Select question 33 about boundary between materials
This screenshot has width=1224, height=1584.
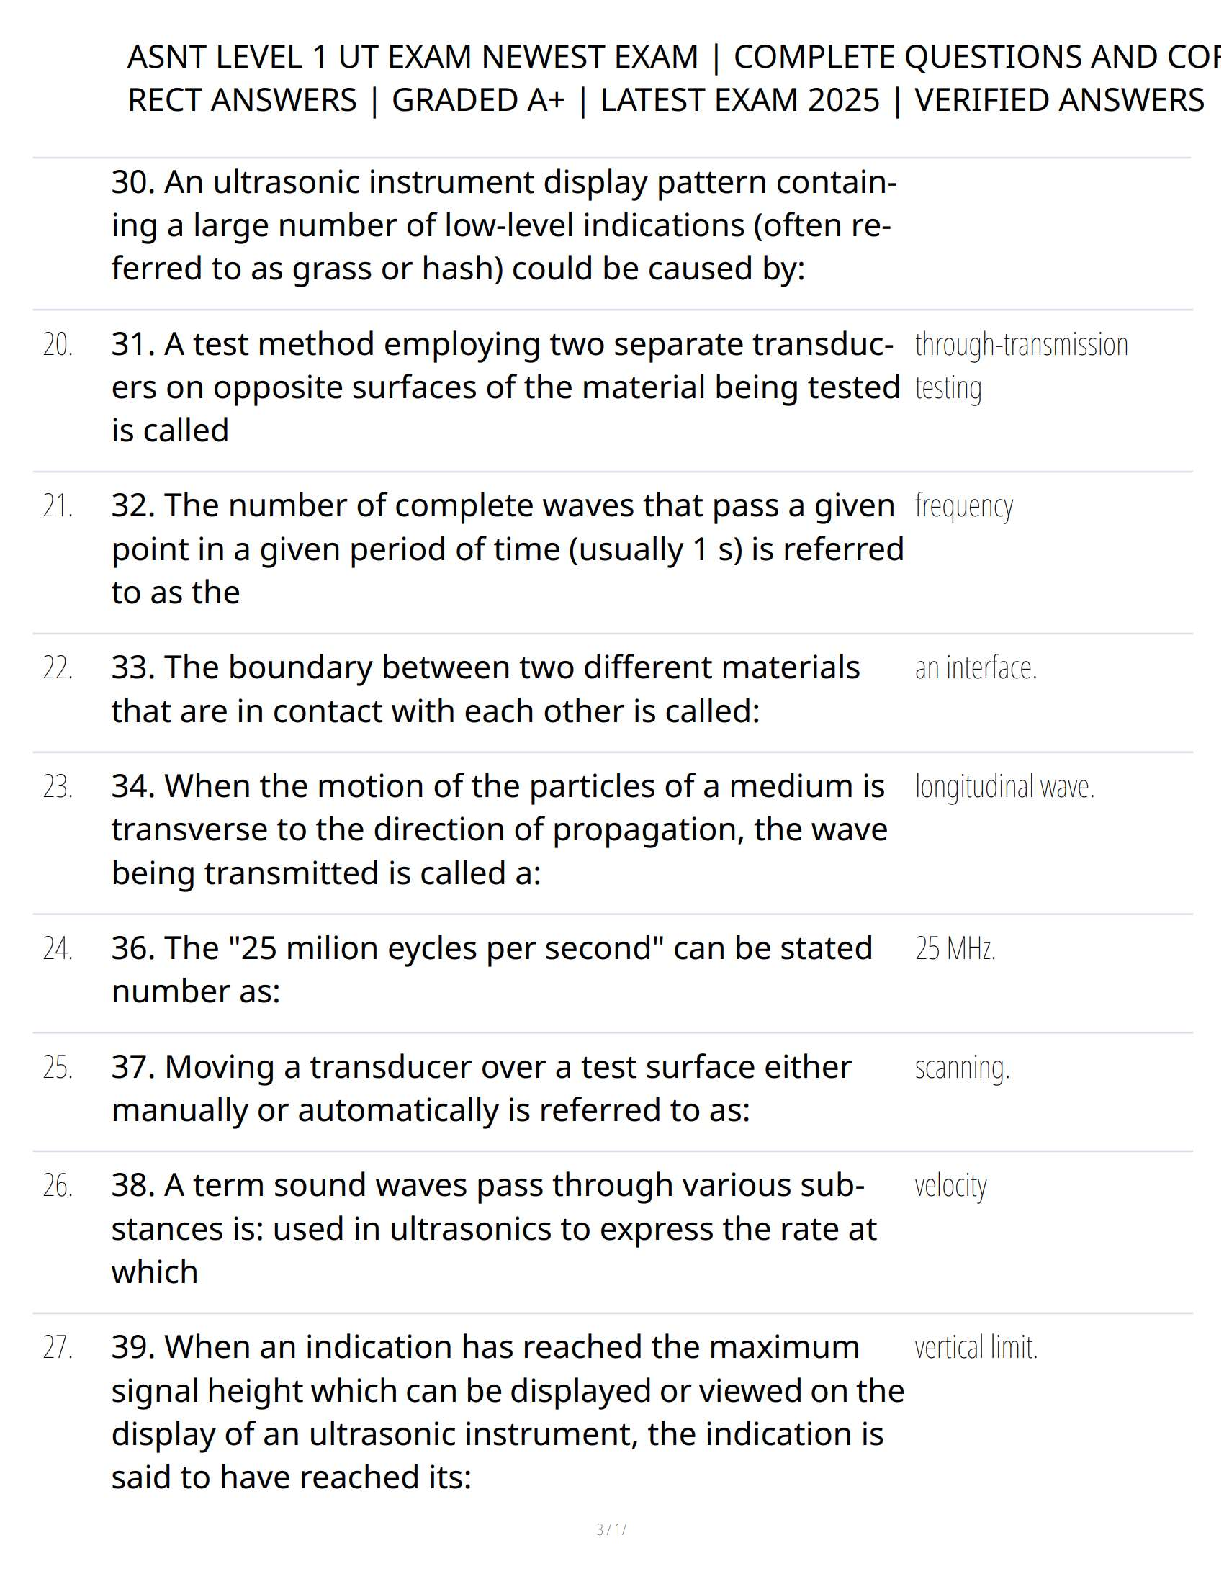pyautogui.click(x=485, y=688)
